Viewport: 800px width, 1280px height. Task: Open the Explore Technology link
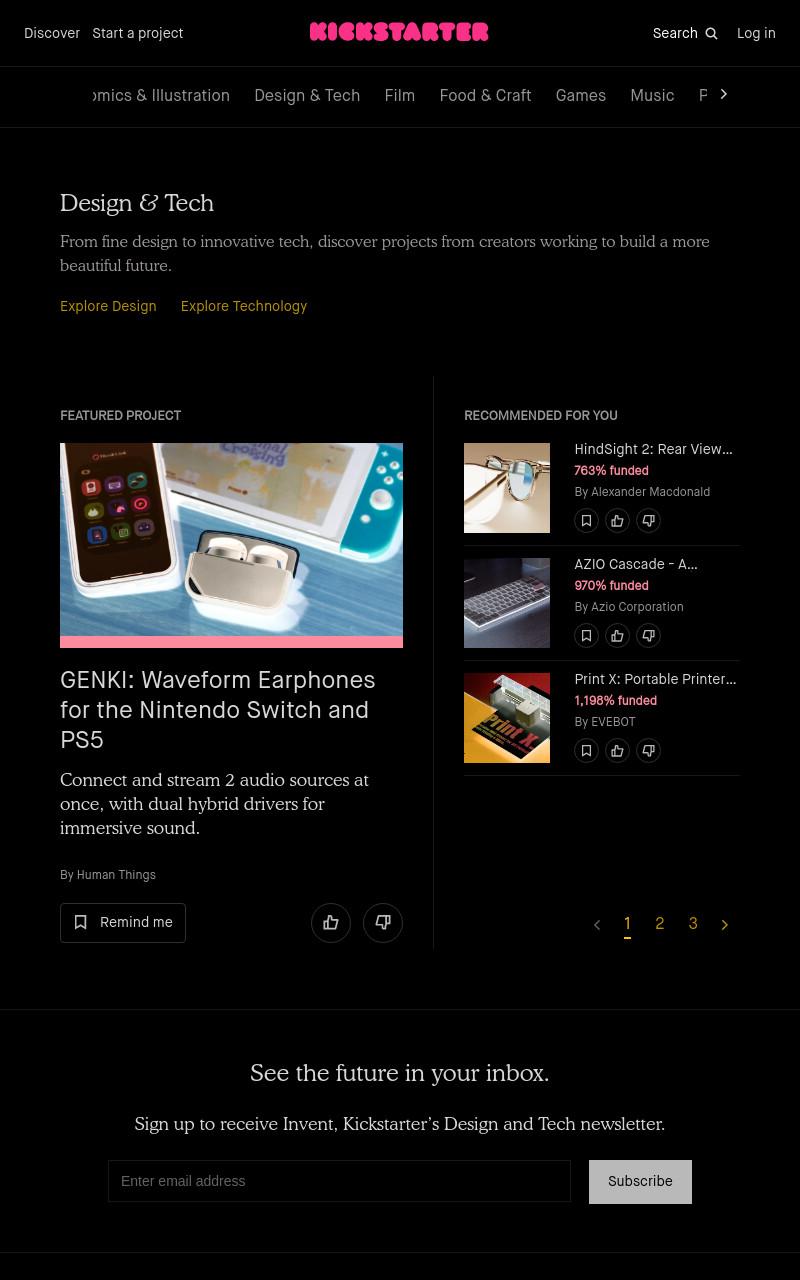tap(244, 307)
